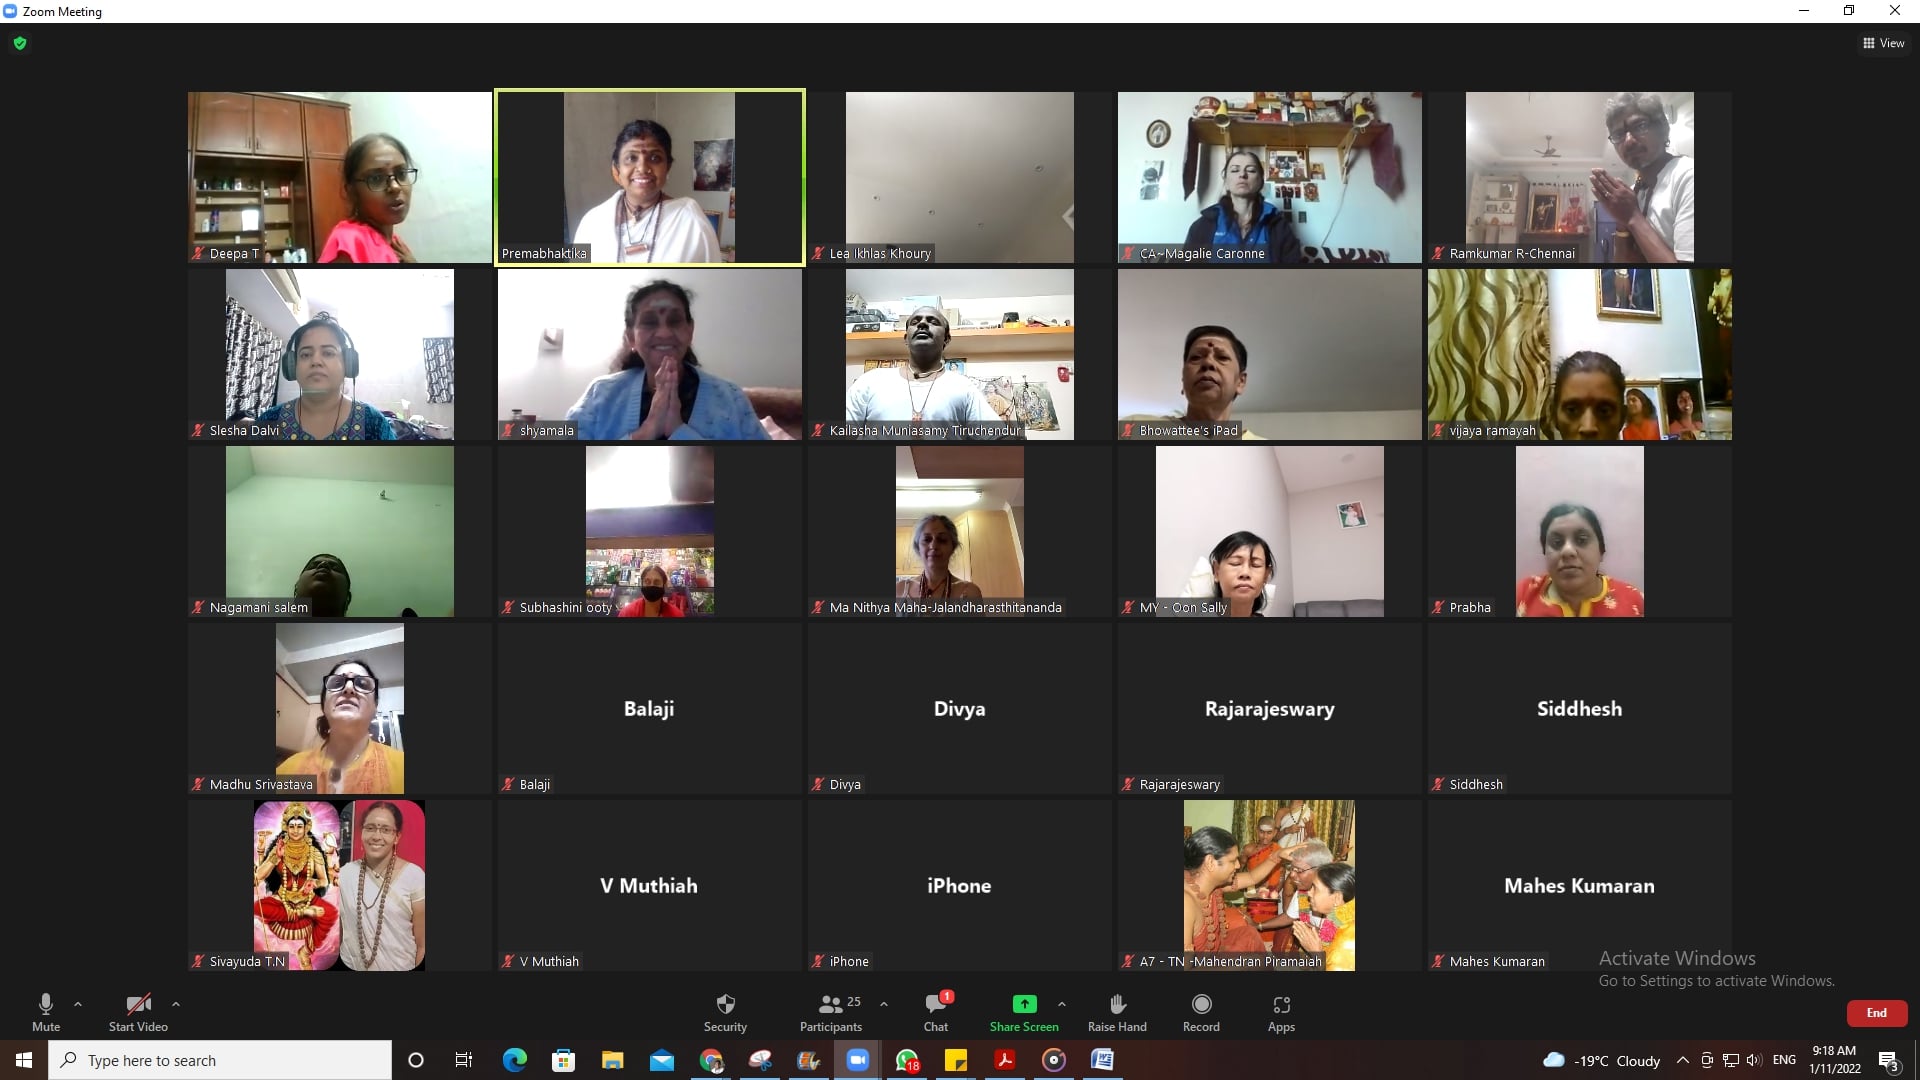This screenshot has width=1920, height=1080.
Task: Open the Participants panel
Action: click(830, 1004)
